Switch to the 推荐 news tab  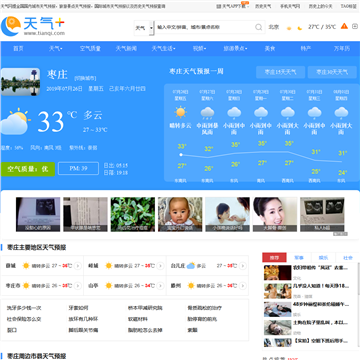274,258
